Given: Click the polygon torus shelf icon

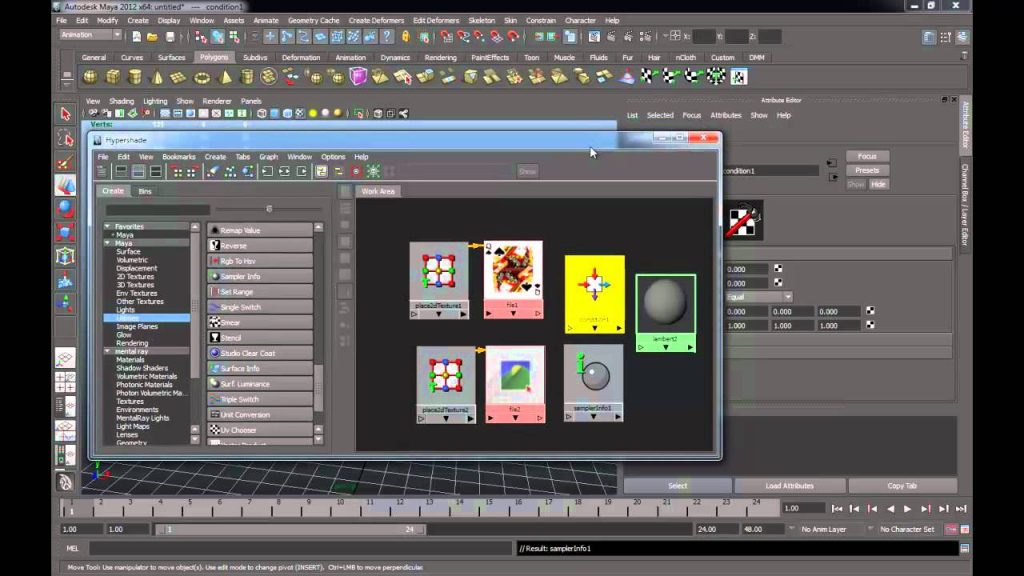Looking at the screenshot, I should (x=202, y=77).
